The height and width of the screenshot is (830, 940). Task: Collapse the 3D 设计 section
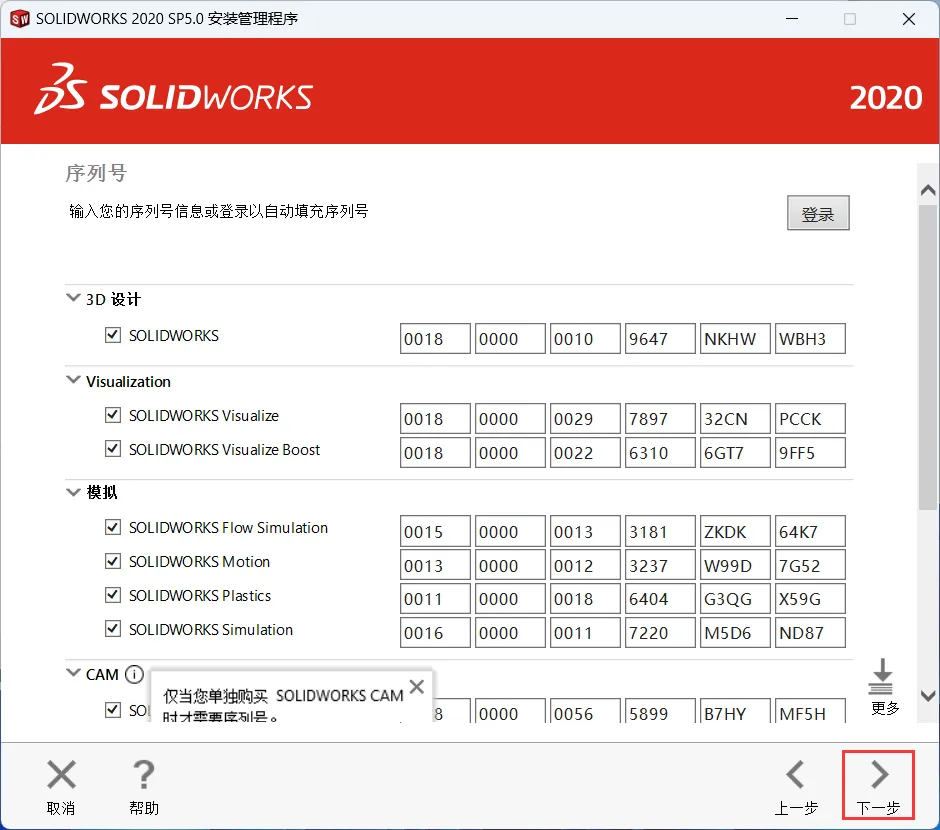pos(73,297)
